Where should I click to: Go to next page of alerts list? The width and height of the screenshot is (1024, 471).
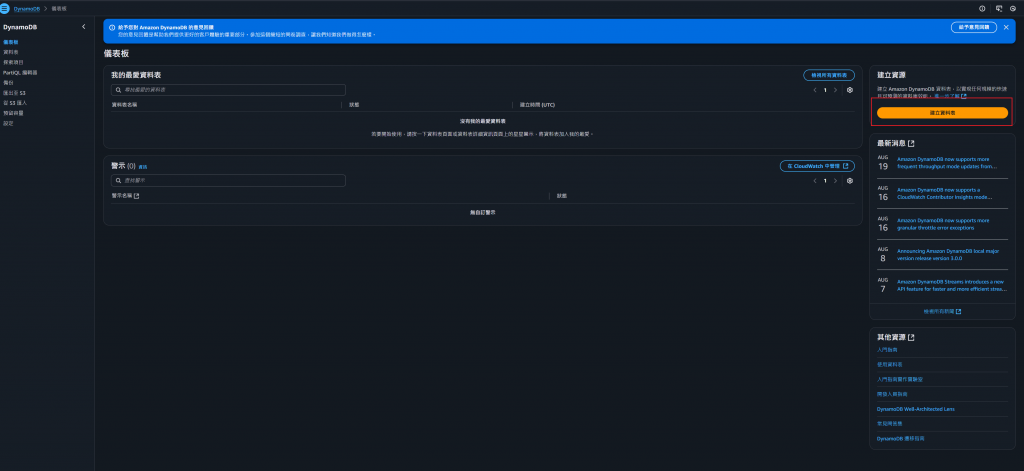(835, 181)
